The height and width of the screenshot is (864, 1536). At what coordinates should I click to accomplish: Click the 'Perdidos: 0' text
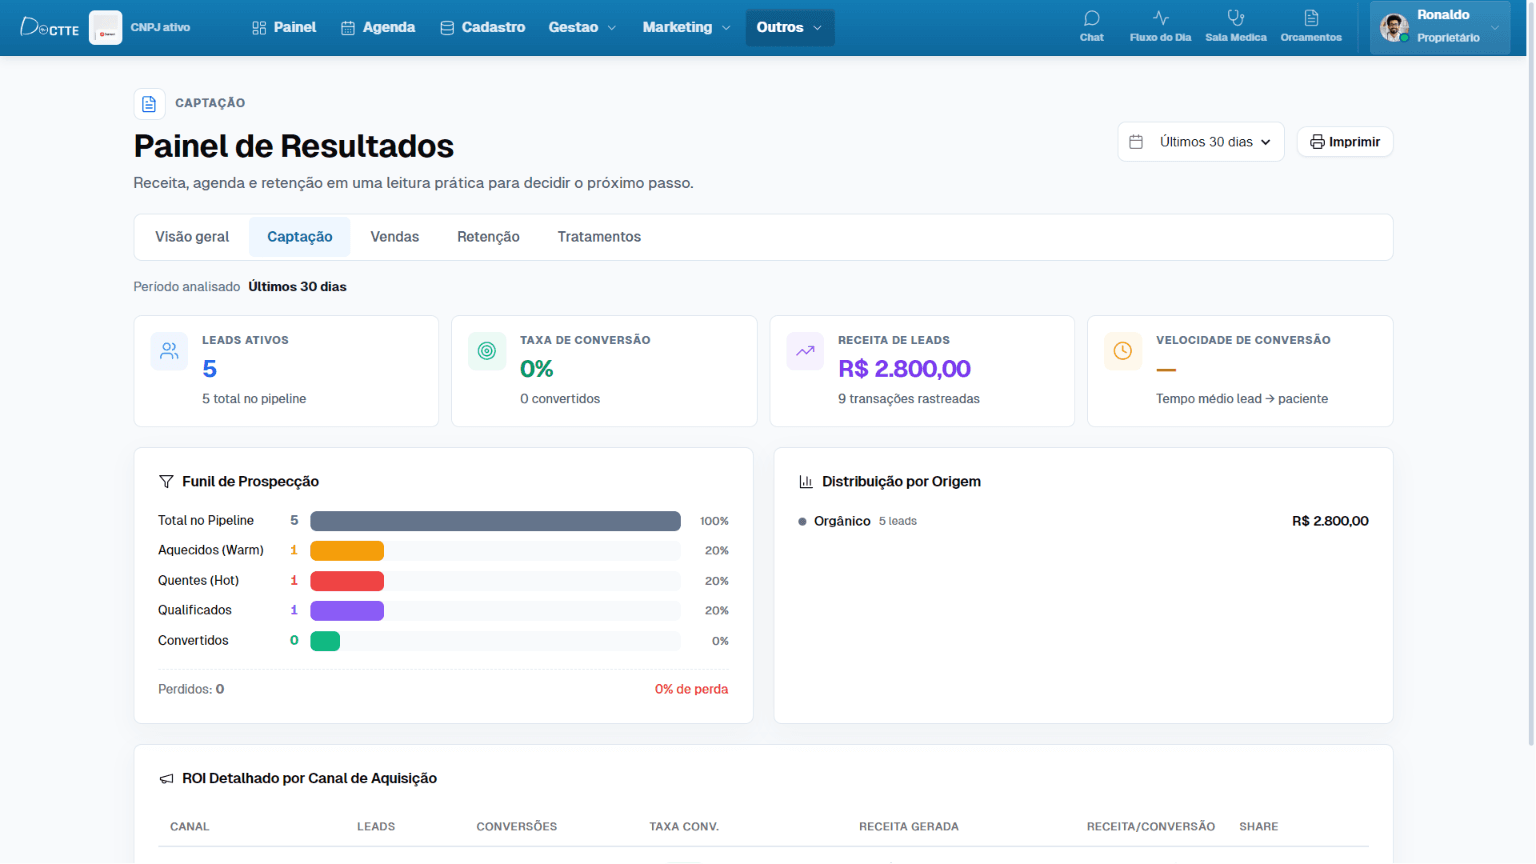(191, 689)
